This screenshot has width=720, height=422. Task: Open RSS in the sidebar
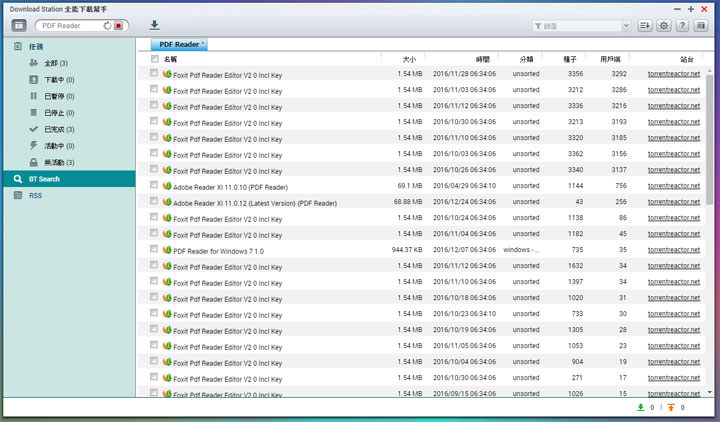[x=36, y=195]
